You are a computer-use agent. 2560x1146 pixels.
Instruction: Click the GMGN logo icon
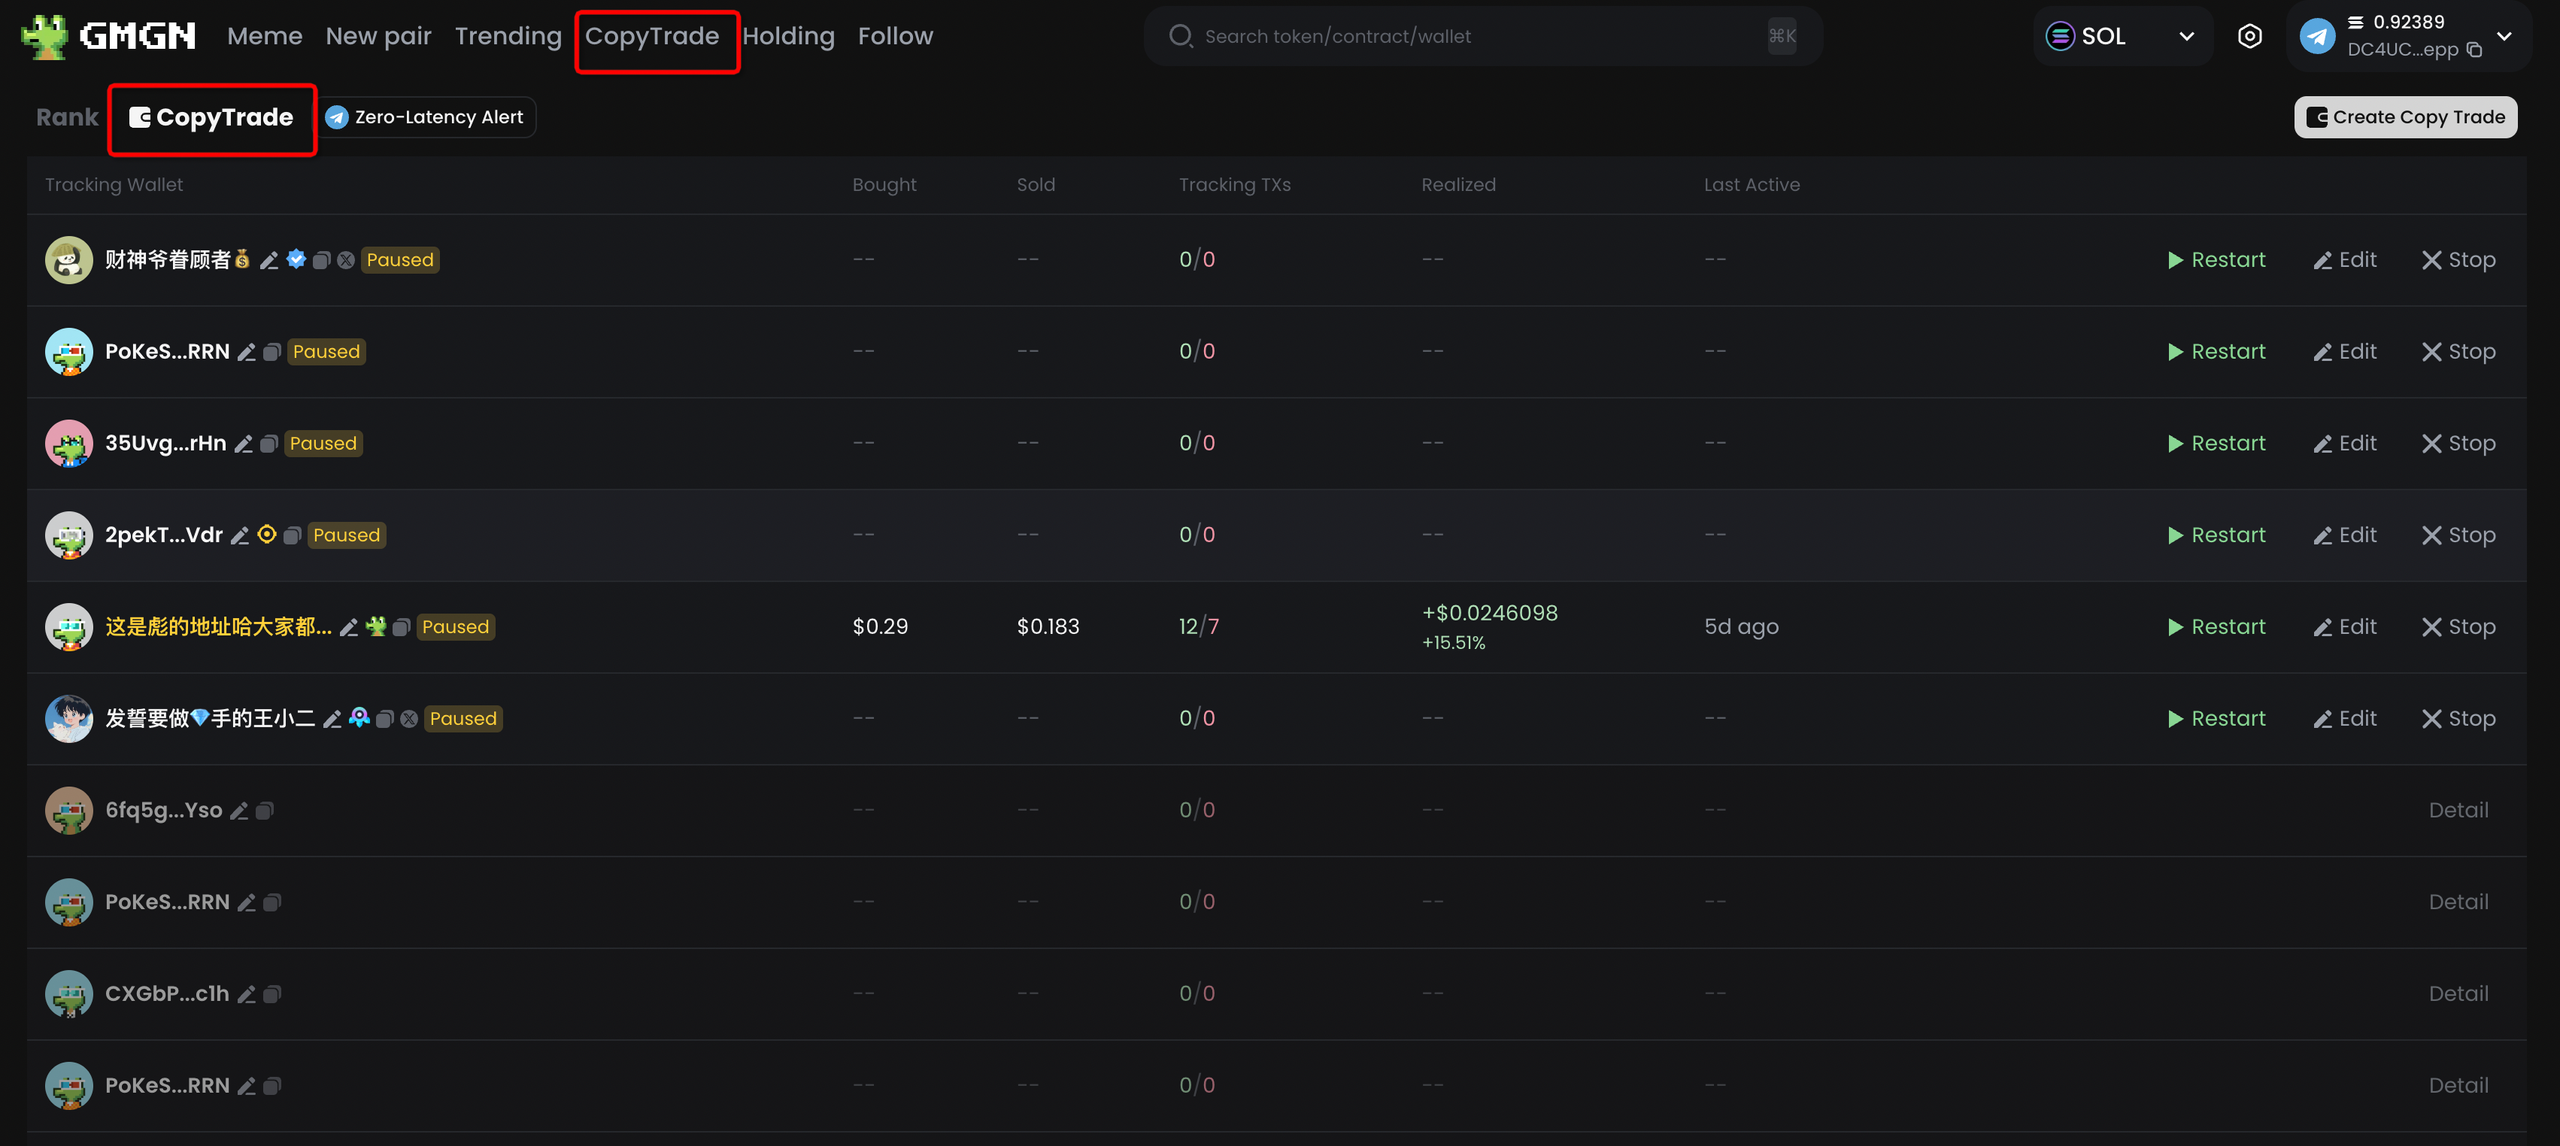tap(44, 37)
